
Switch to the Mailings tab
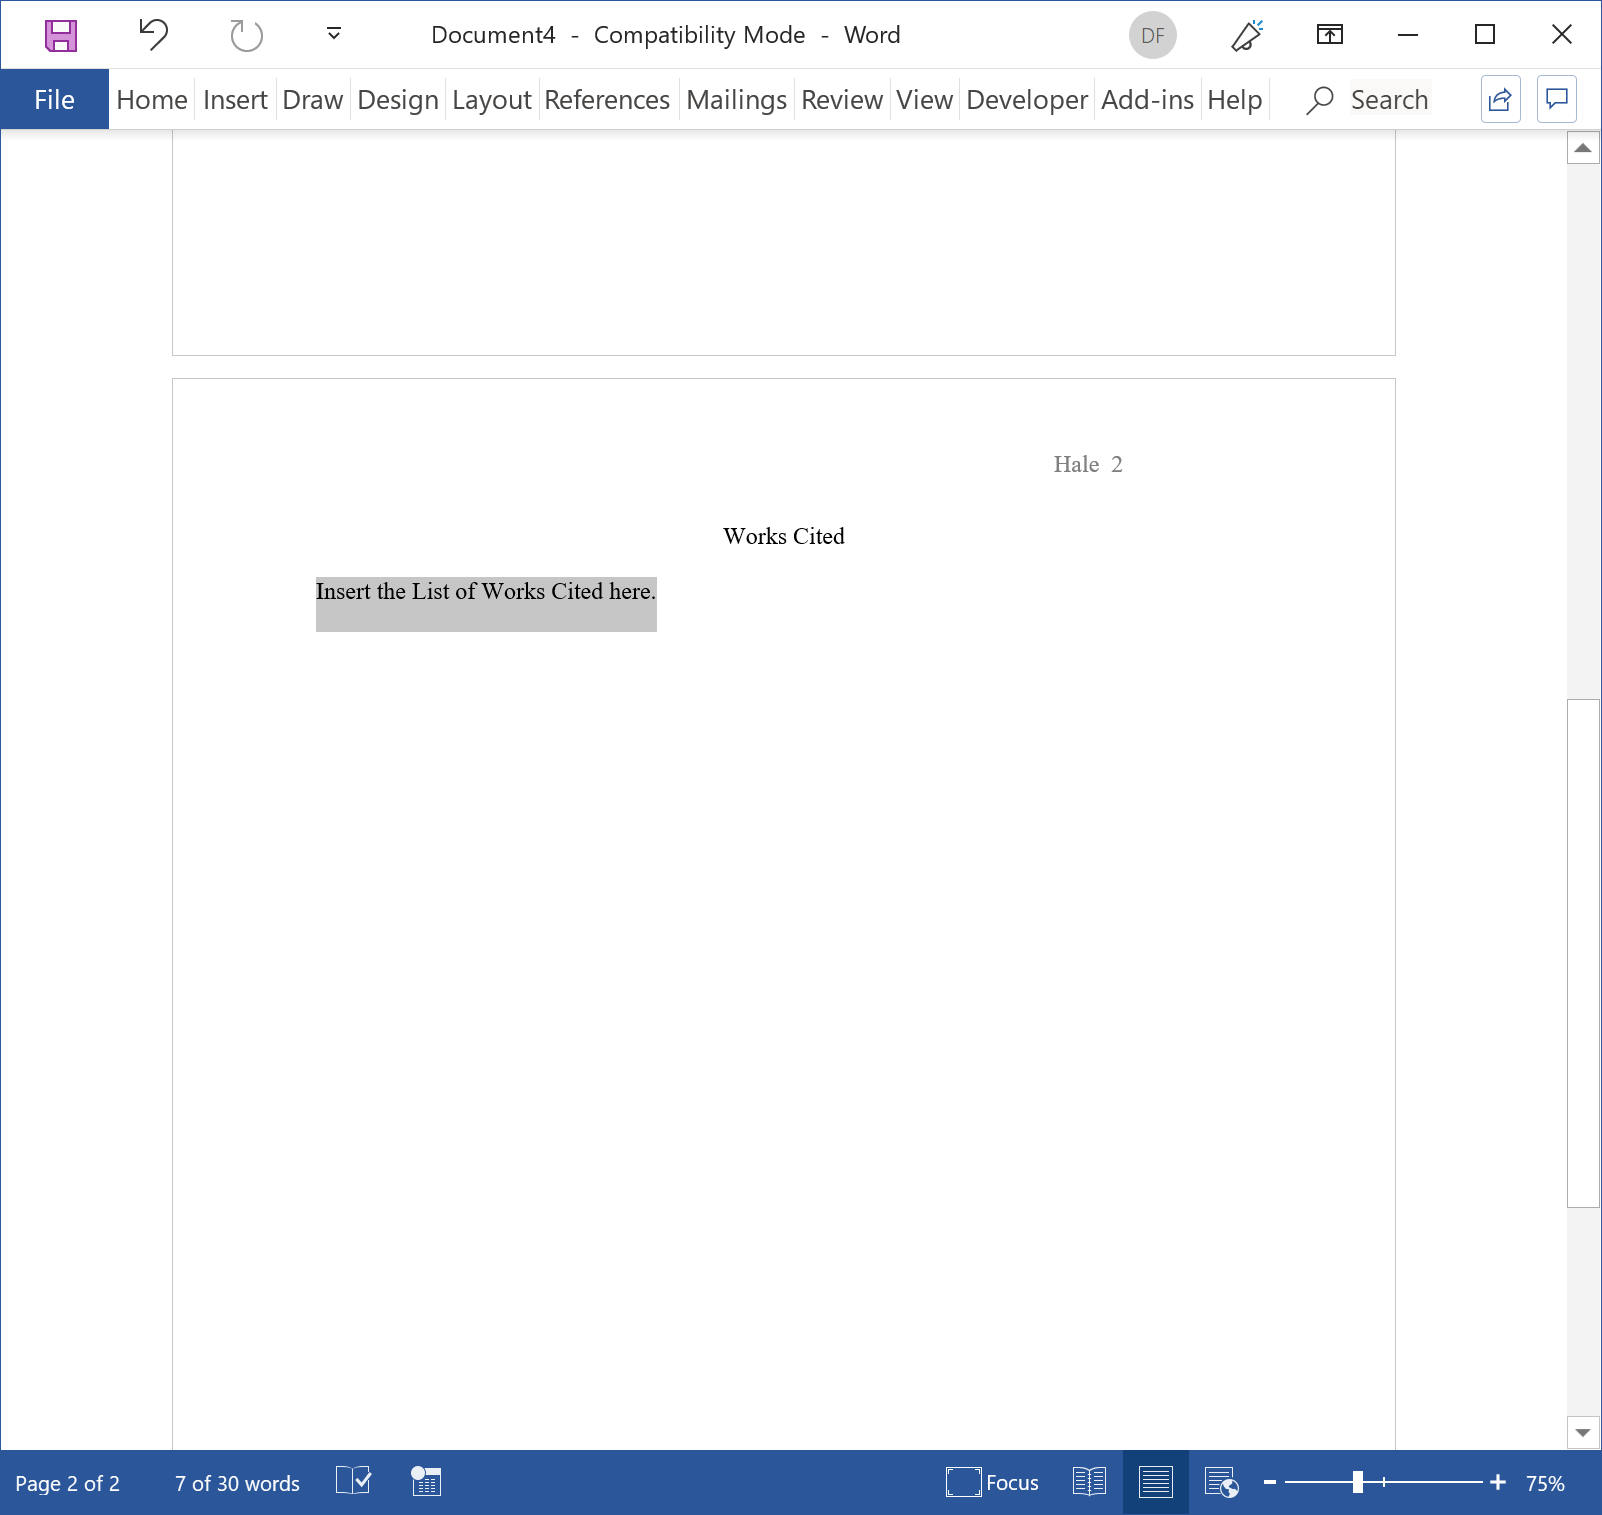pos(736,99)
